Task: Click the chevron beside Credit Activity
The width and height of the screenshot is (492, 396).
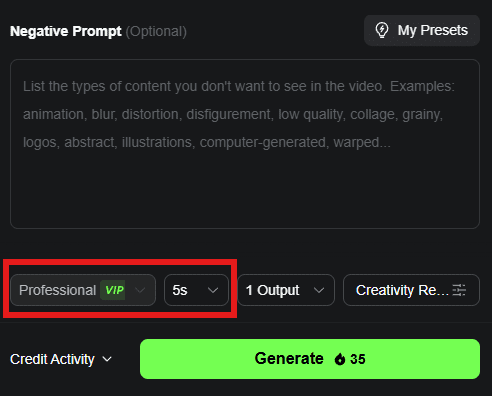Action: (x=107, y=359)
